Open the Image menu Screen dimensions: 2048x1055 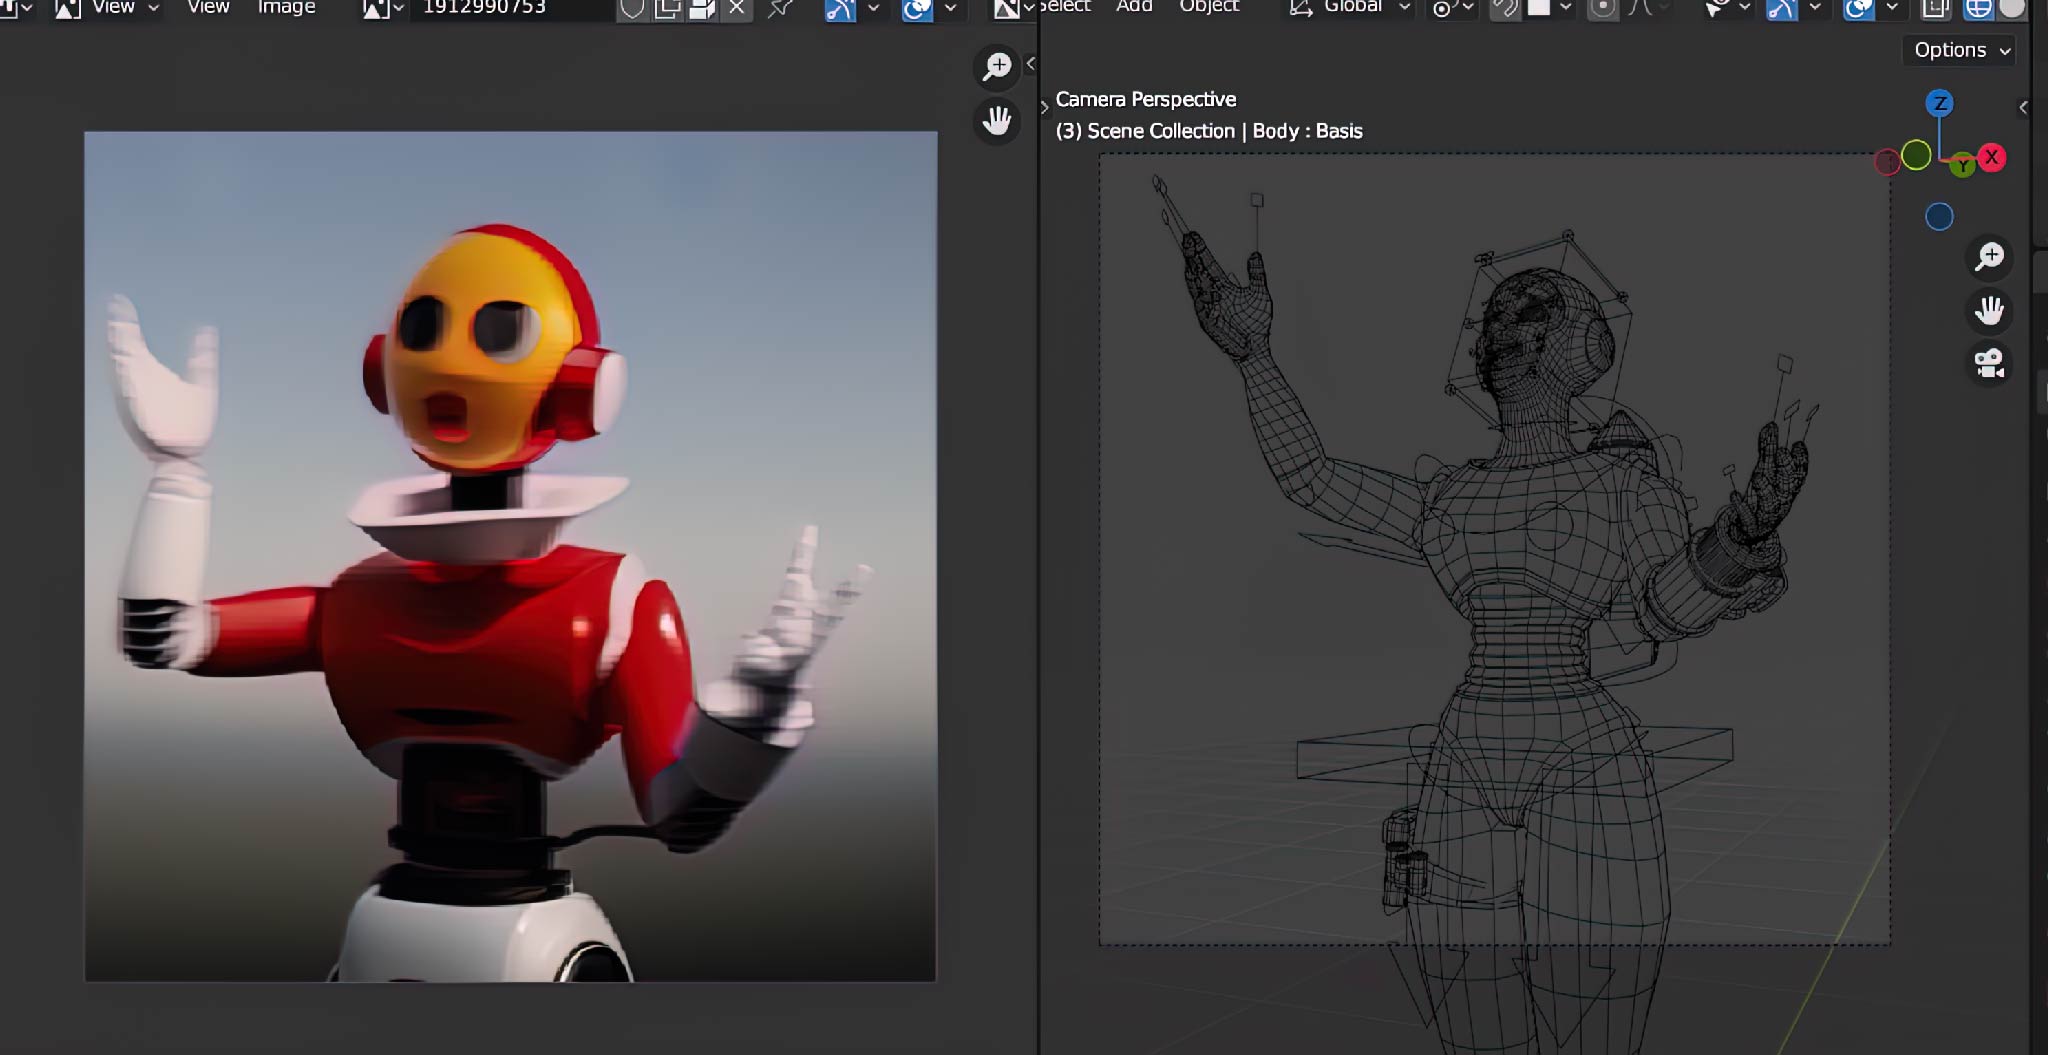[286, 7]
